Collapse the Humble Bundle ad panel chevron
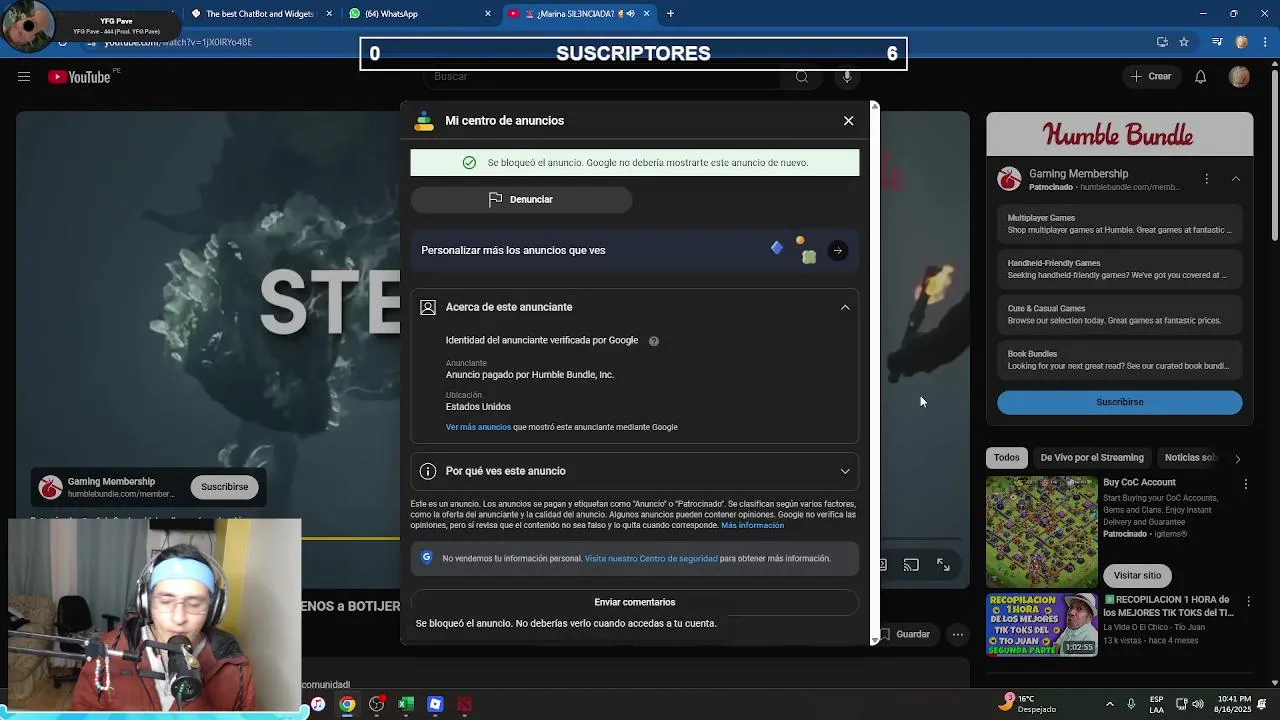This screenshot has width=1280, height=720. click(1236, 179)
